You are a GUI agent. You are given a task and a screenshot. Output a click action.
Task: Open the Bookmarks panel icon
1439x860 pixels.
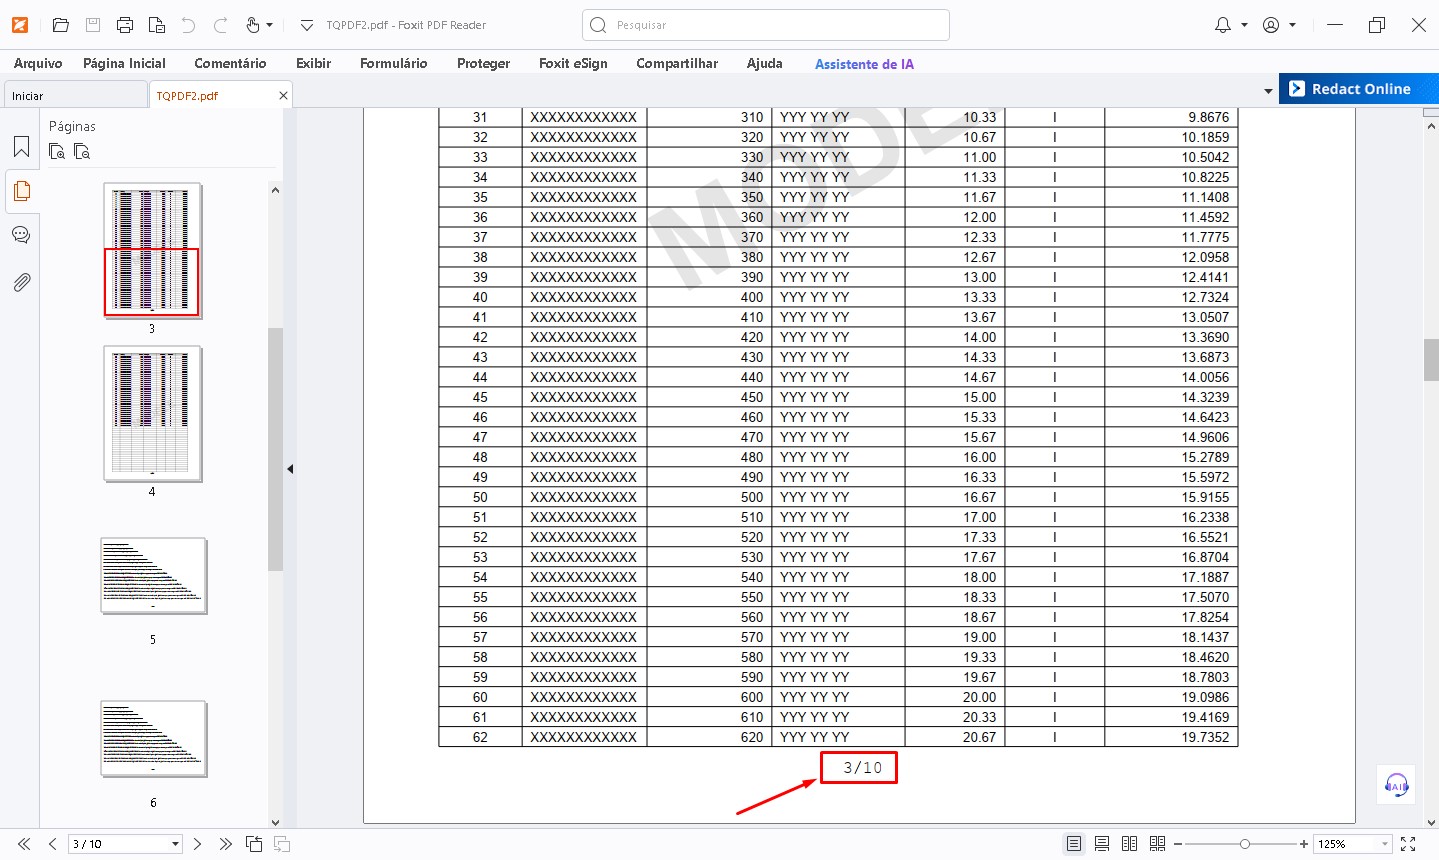click(21, 148)
